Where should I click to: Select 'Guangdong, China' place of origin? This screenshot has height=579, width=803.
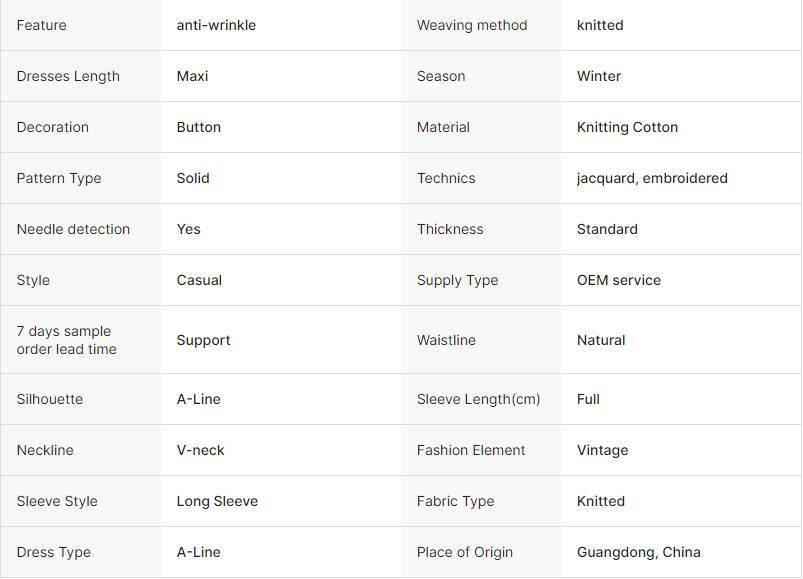(639, 552)
